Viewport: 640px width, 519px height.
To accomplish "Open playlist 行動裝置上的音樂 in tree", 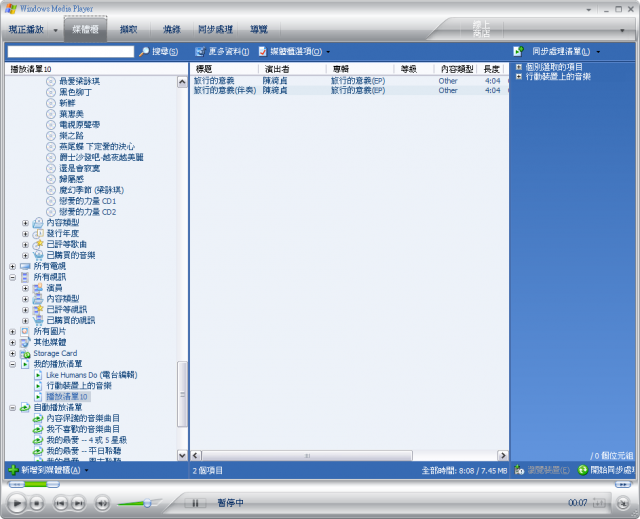I will (79, 386).
